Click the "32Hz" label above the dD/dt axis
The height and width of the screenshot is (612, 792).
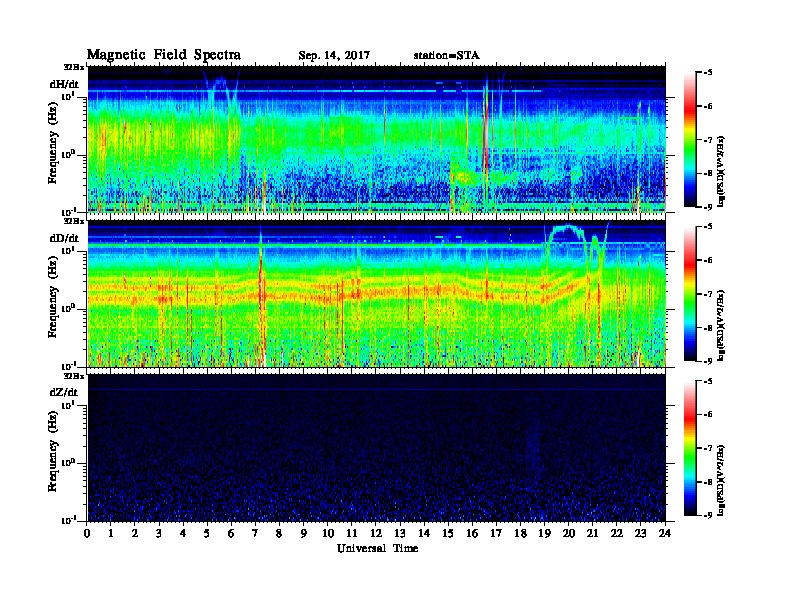coord(74,221)
